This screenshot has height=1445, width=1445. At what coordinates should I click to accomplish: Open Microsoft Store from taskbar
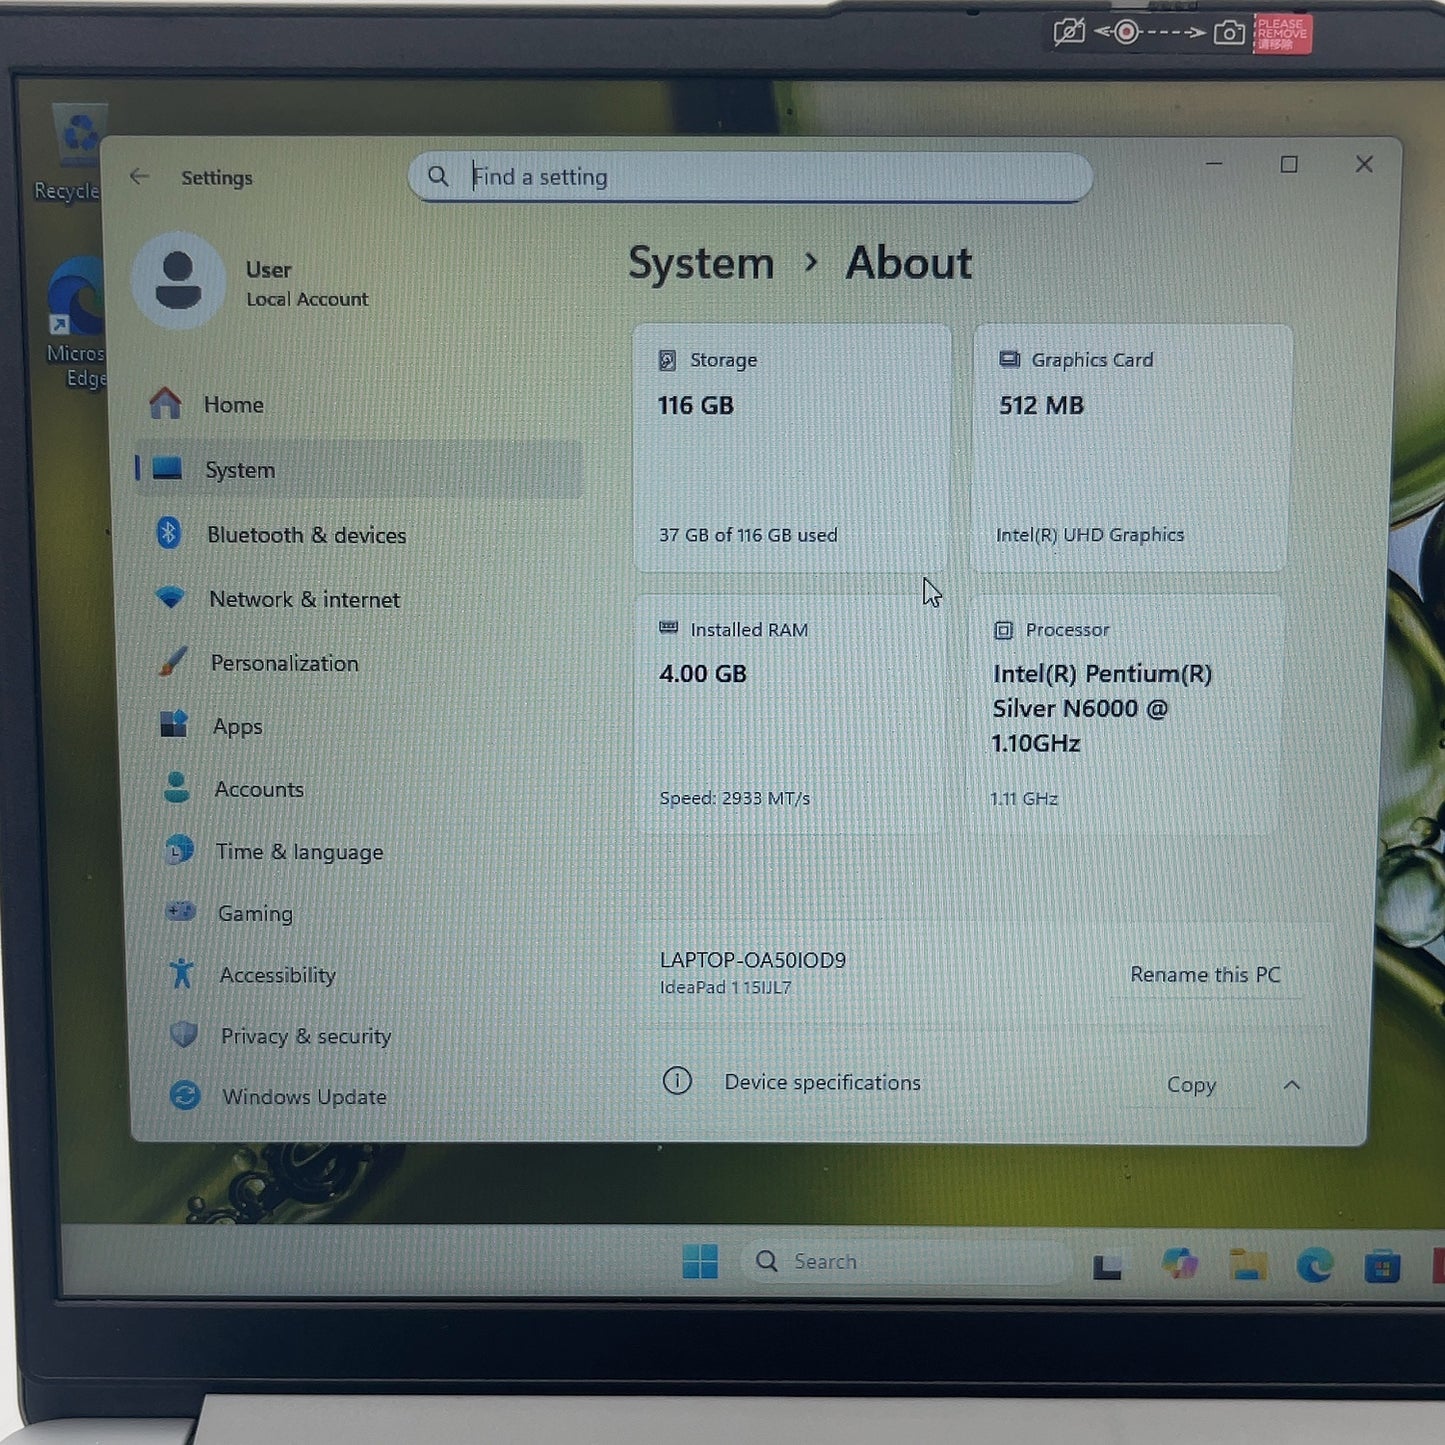coord(1382,1266)
